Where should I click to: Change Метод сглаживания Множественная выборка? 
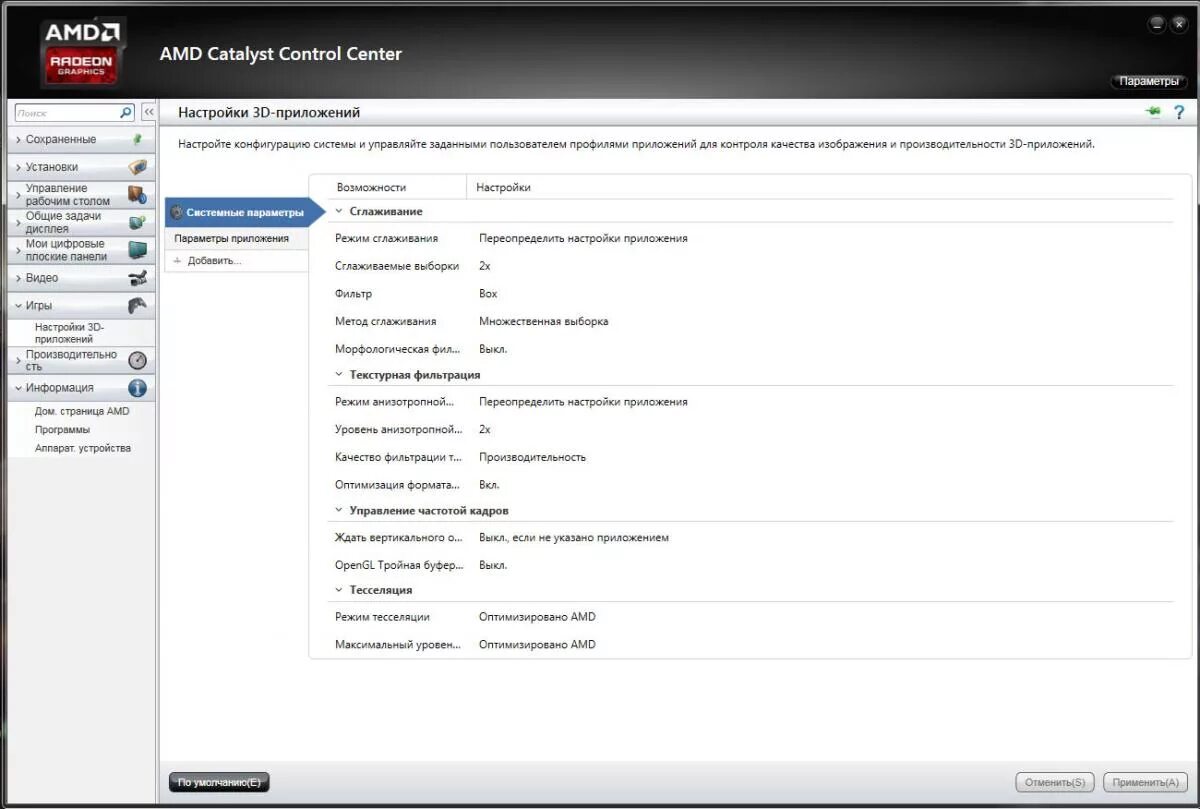click(x=543, y=322)
